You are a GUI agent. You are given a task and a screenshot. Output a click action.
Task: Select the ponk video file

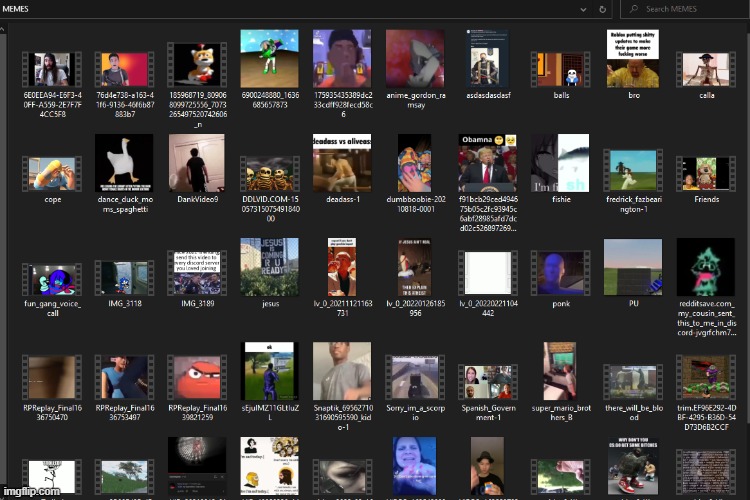tap(560, 267)
